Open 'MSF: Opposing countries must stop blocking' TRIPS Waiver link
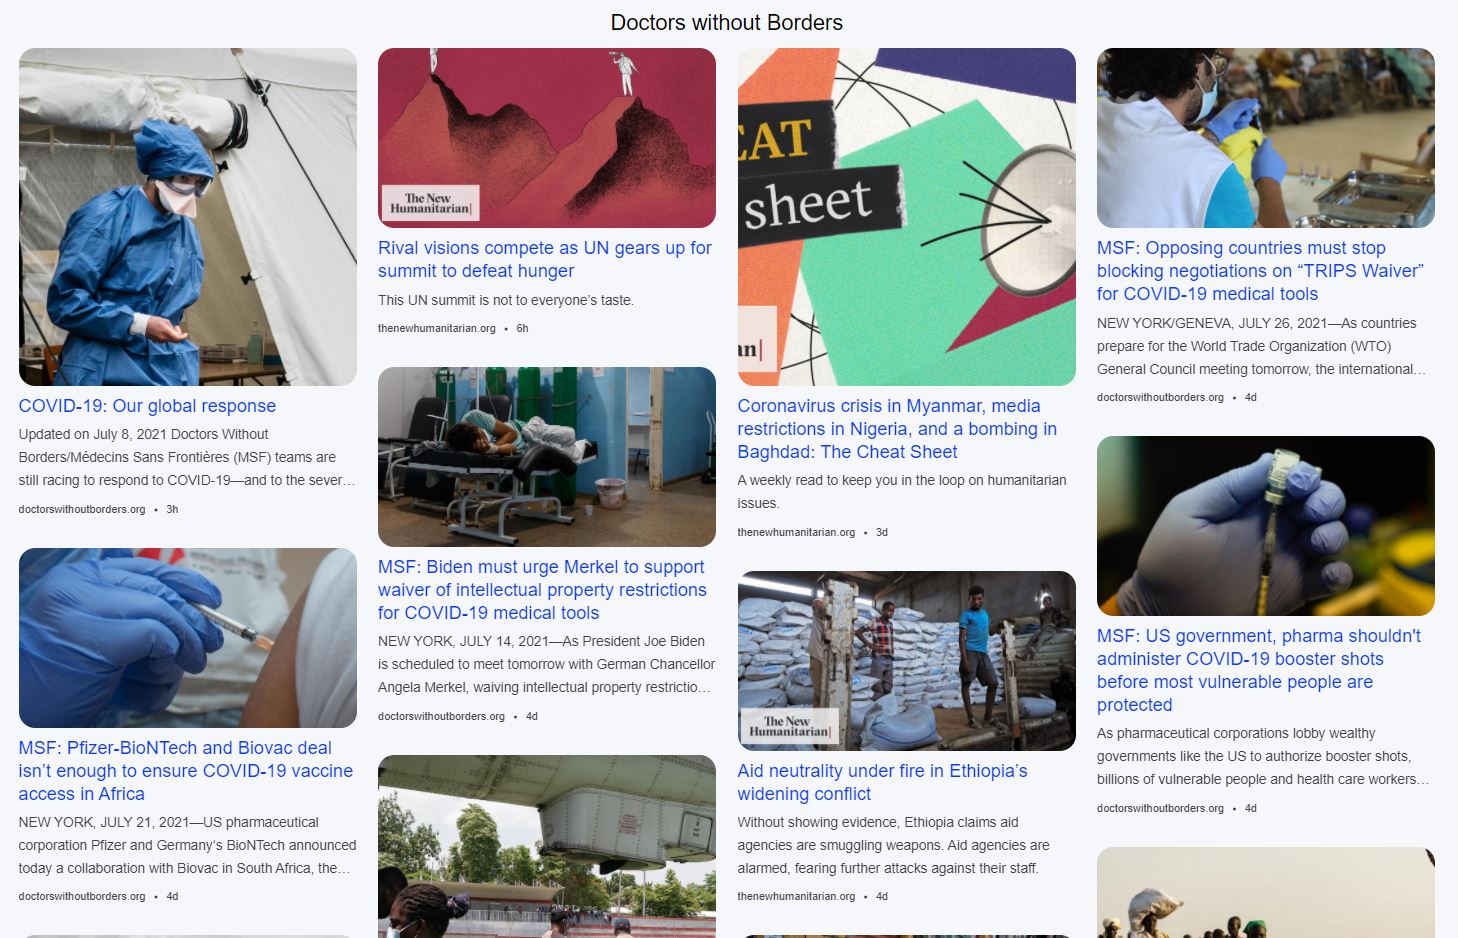 pyautogui.click(x=1260, y=271)
